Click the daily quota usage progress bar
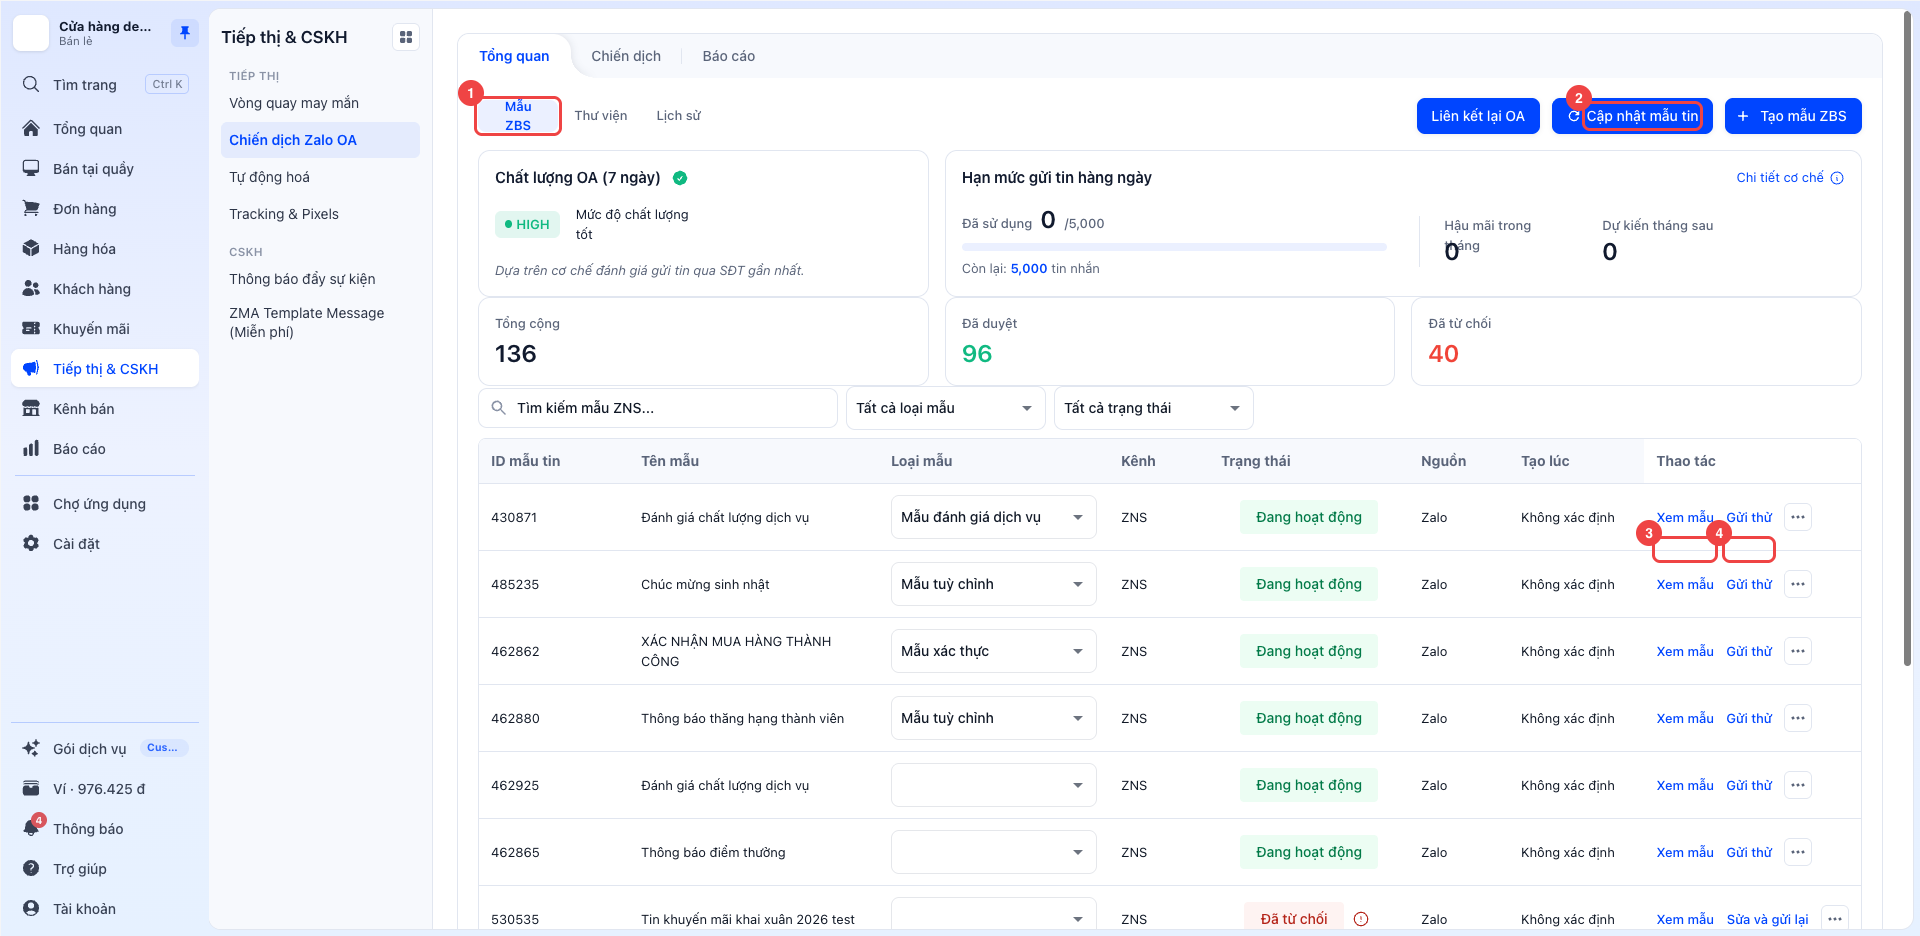Screen dimensions: 1920x936 1174,247
